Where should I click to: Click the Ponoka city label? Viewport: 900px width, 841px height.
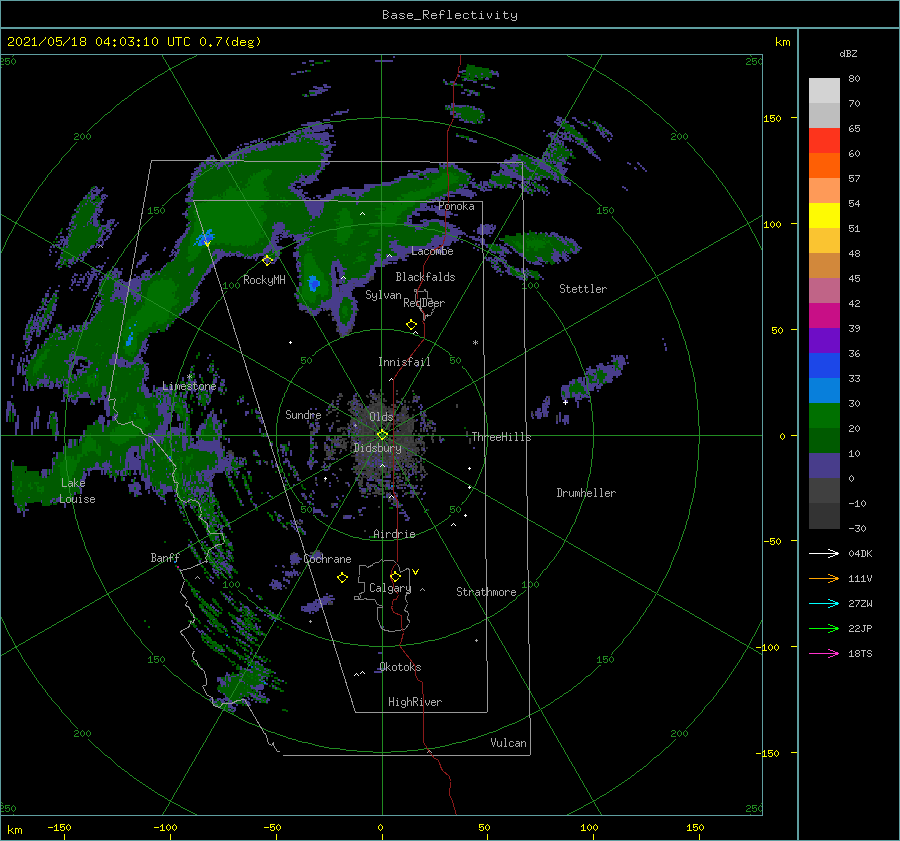(456, 206)
